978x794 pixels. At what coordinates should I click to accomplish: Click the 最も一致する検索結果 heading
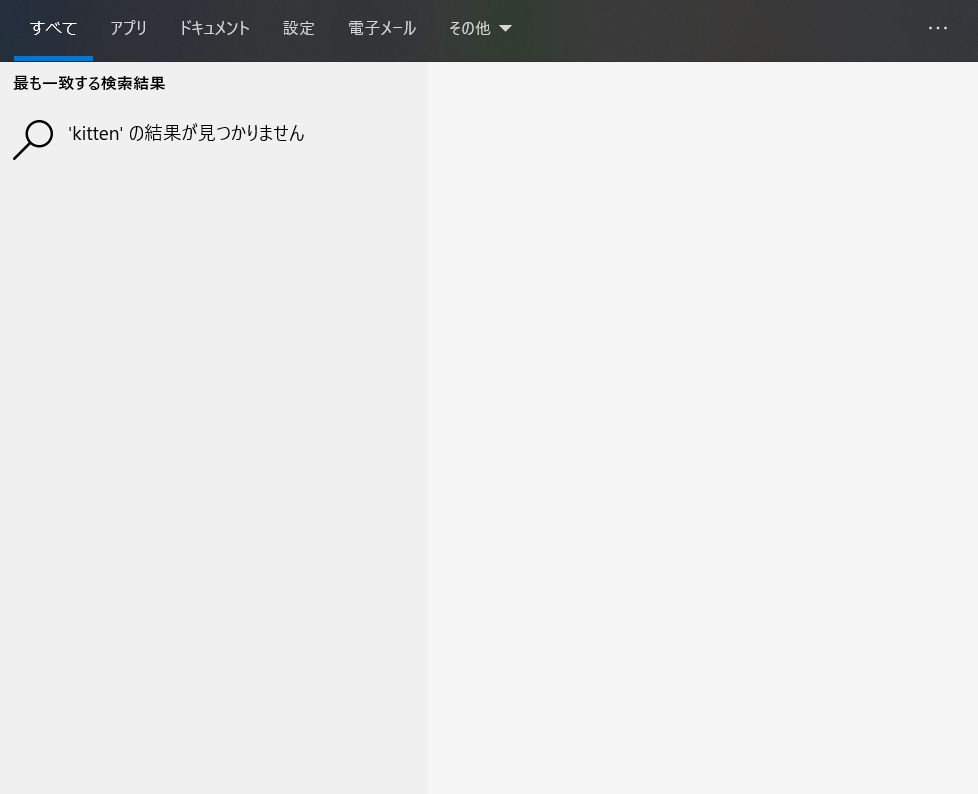click(x=89, y=84)
